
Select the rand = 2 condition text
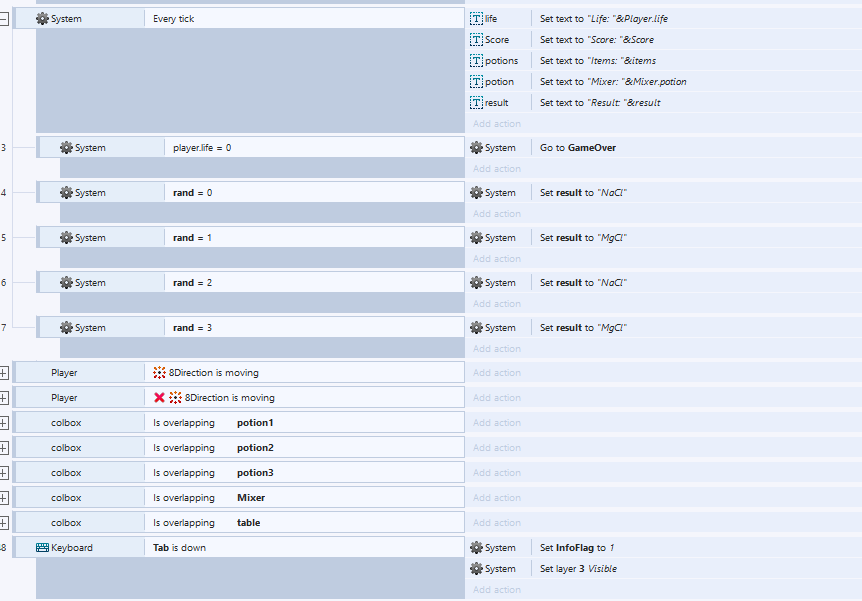192,283
